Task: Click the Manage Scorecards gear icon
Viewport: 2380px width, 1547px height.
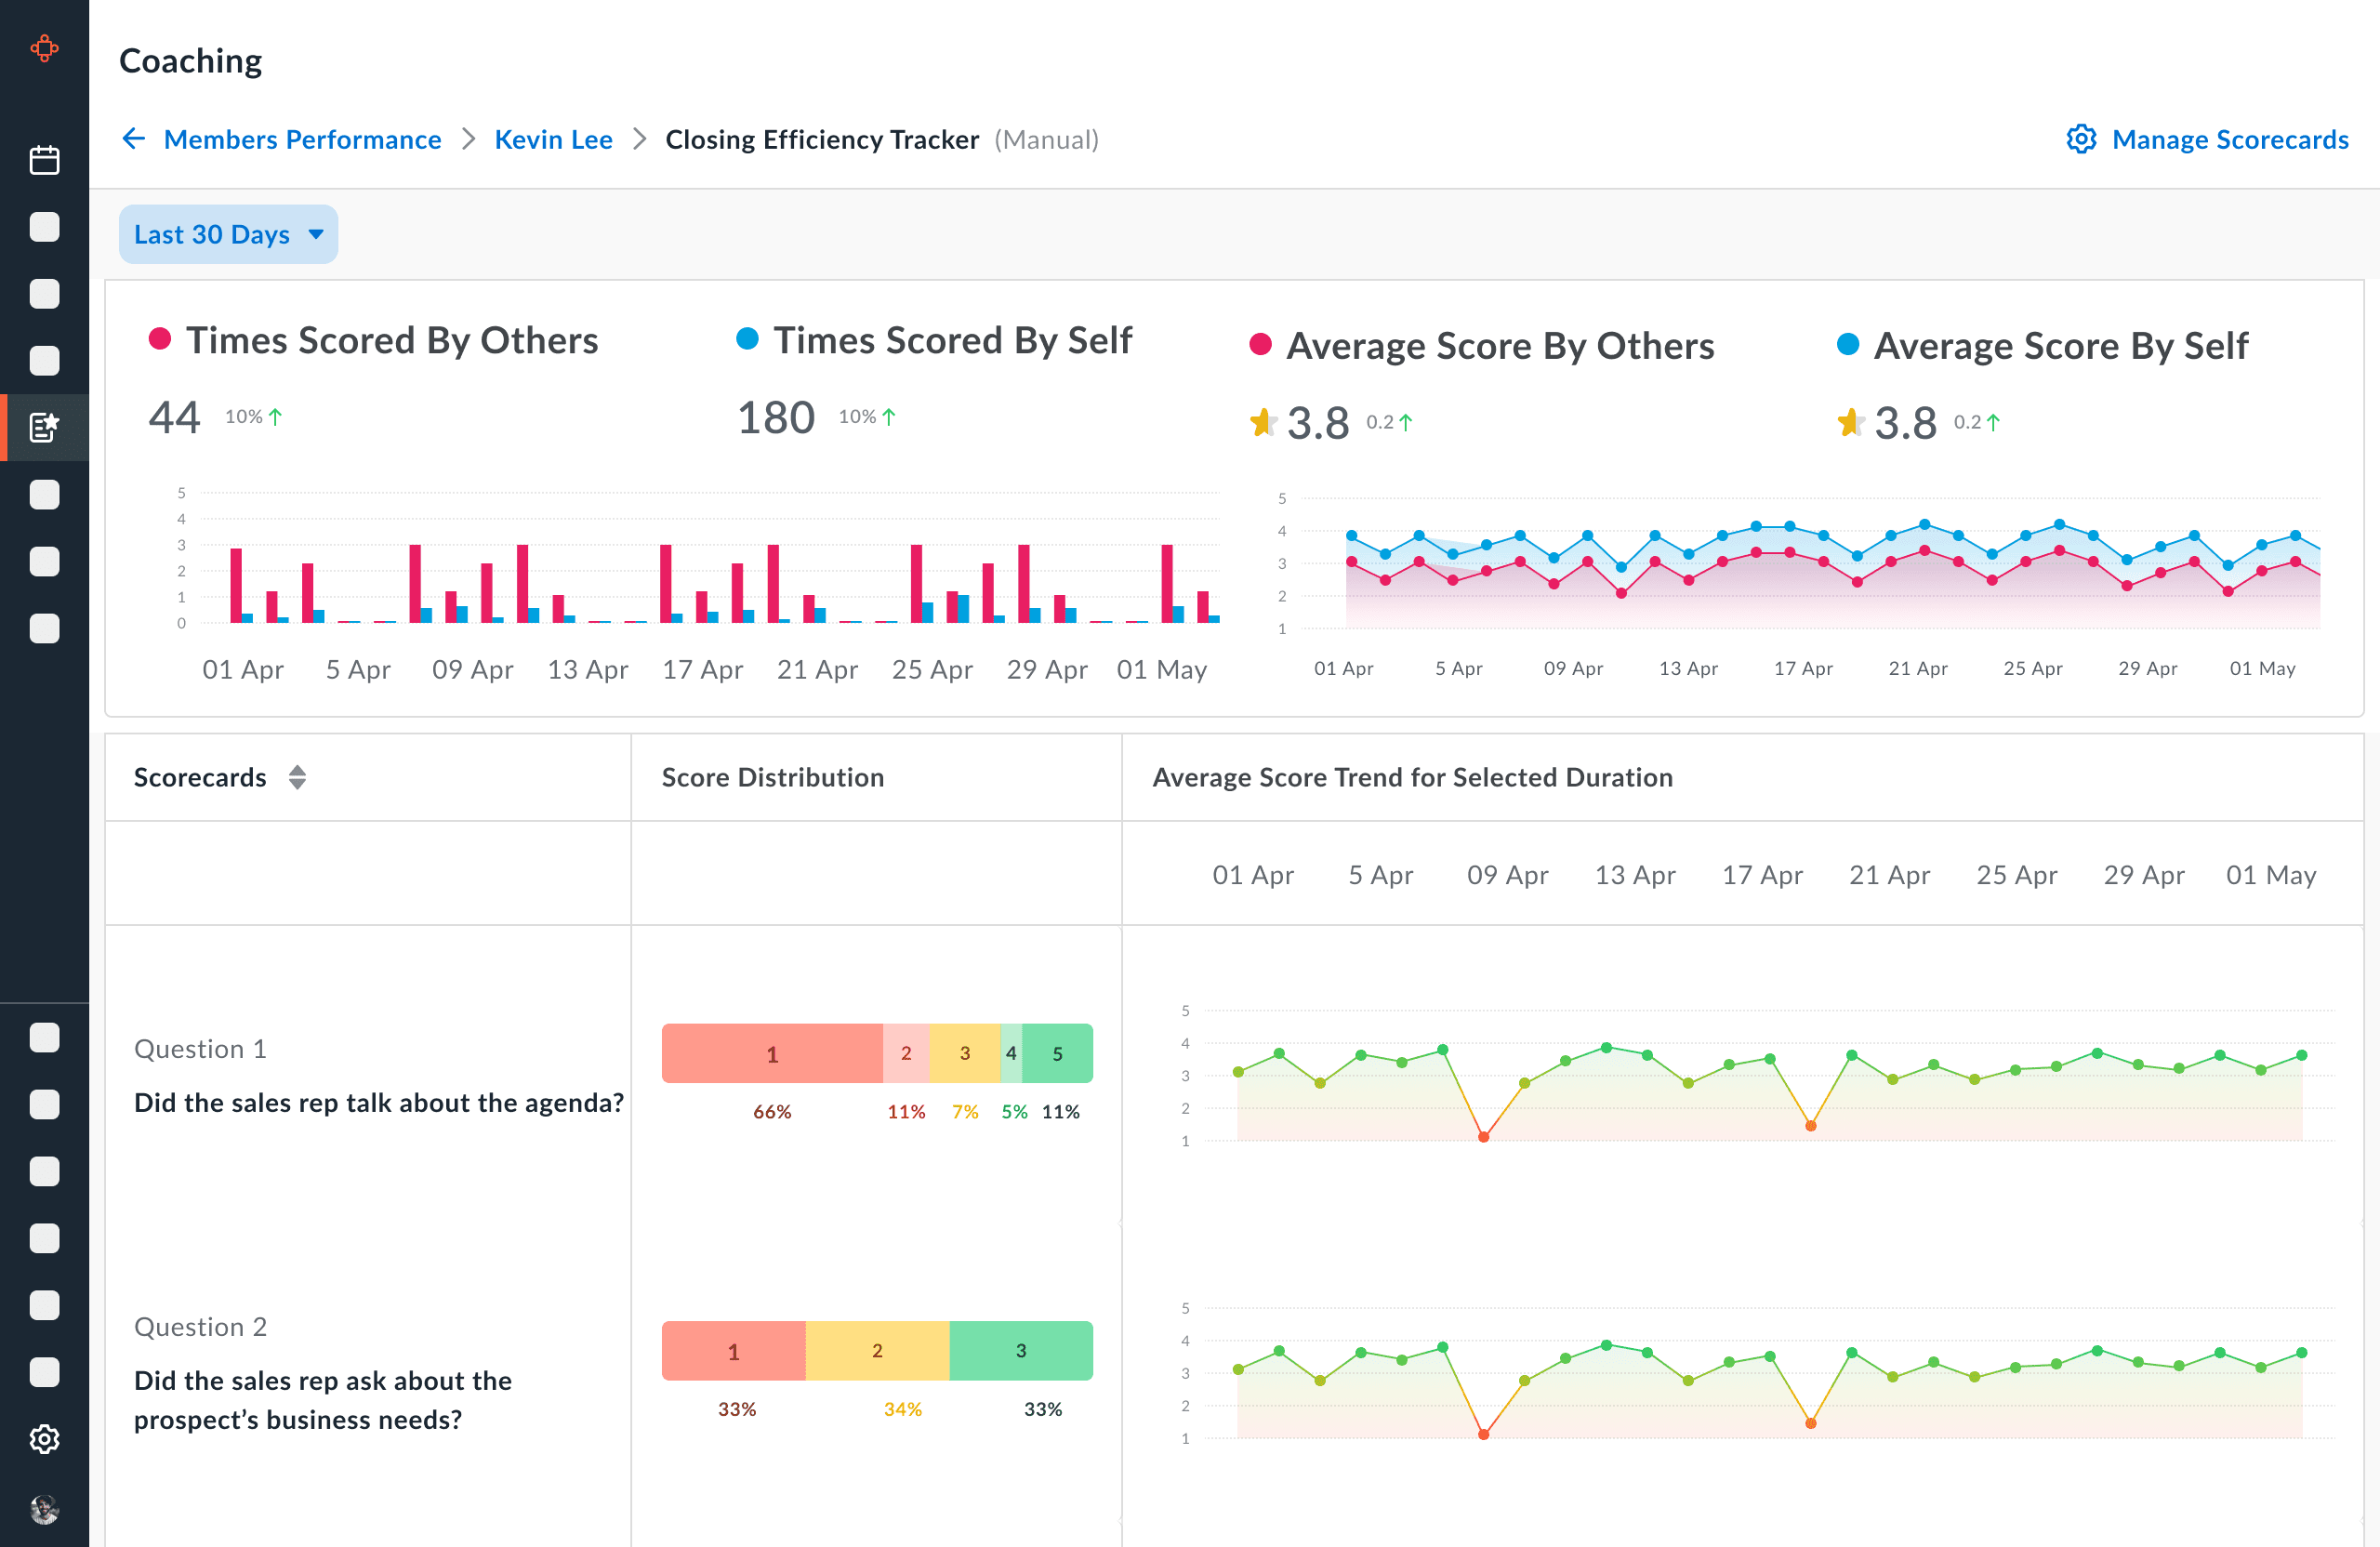Action: (2081, 139)
